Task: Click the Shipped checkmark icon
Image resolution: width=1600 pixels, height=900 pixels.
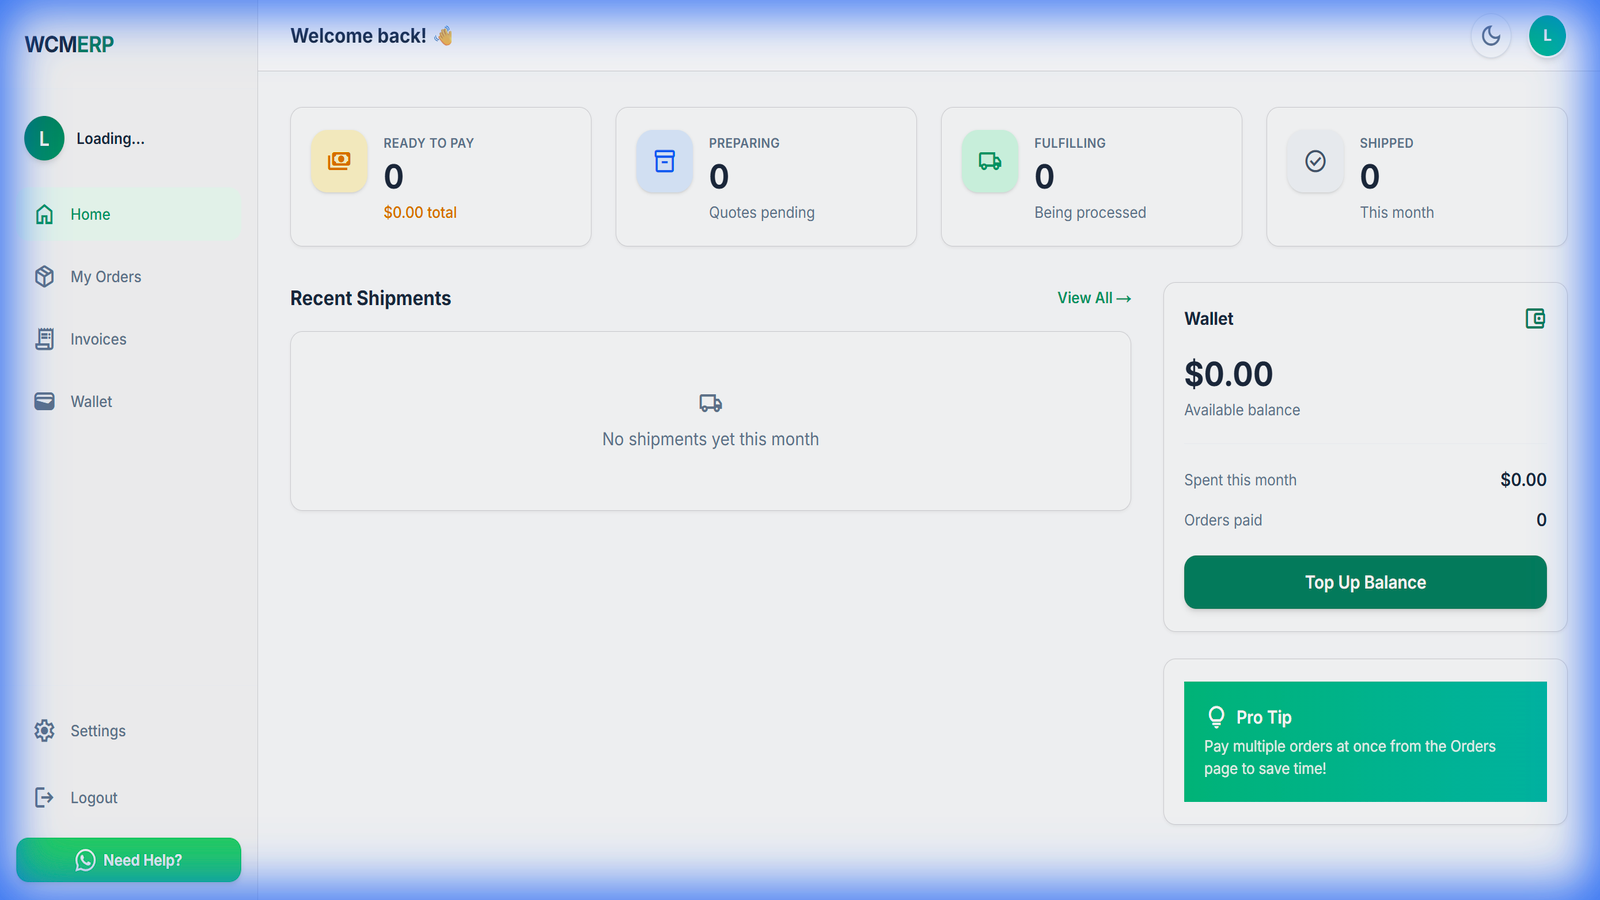Action: pyautogui.click(x=1314, y=161)
